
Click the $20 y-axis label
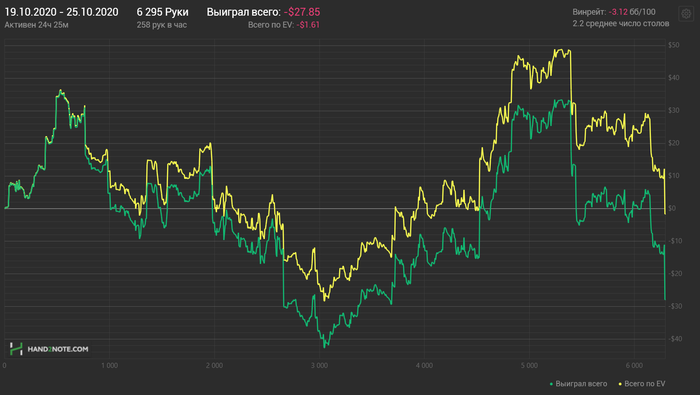click(x=674, y=143)
